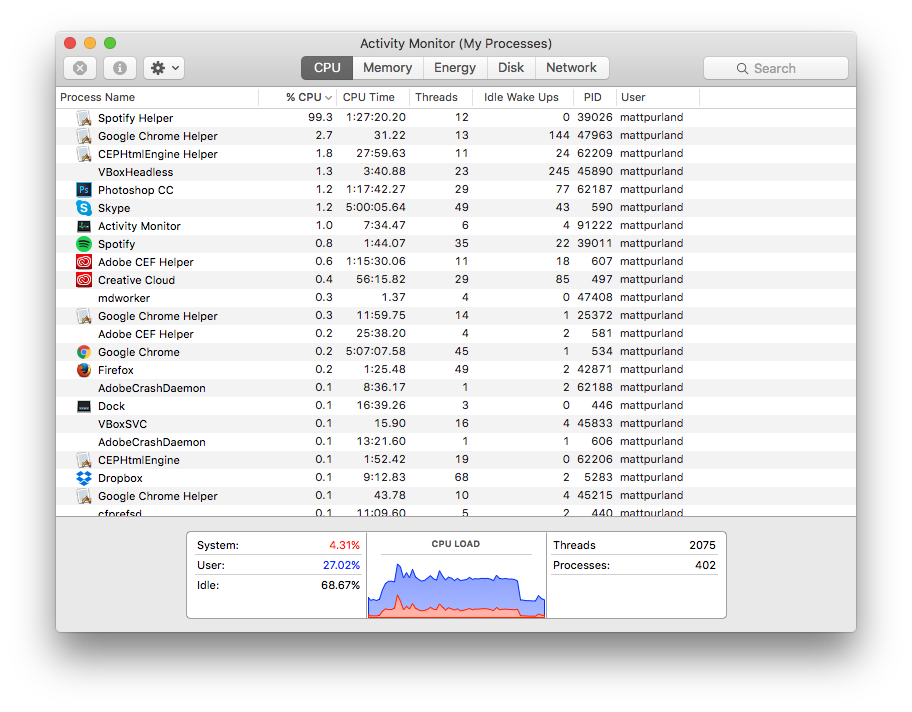Select the CPU tab
This screenshot has width=912, height=712.
(x=327, y=68)
